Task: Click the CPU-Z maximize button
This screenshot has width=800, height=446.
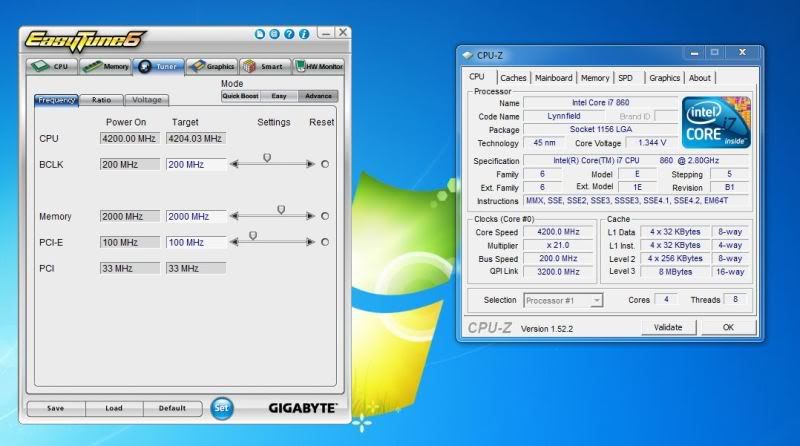Action: pyautogui.click(x=714, y=53)
